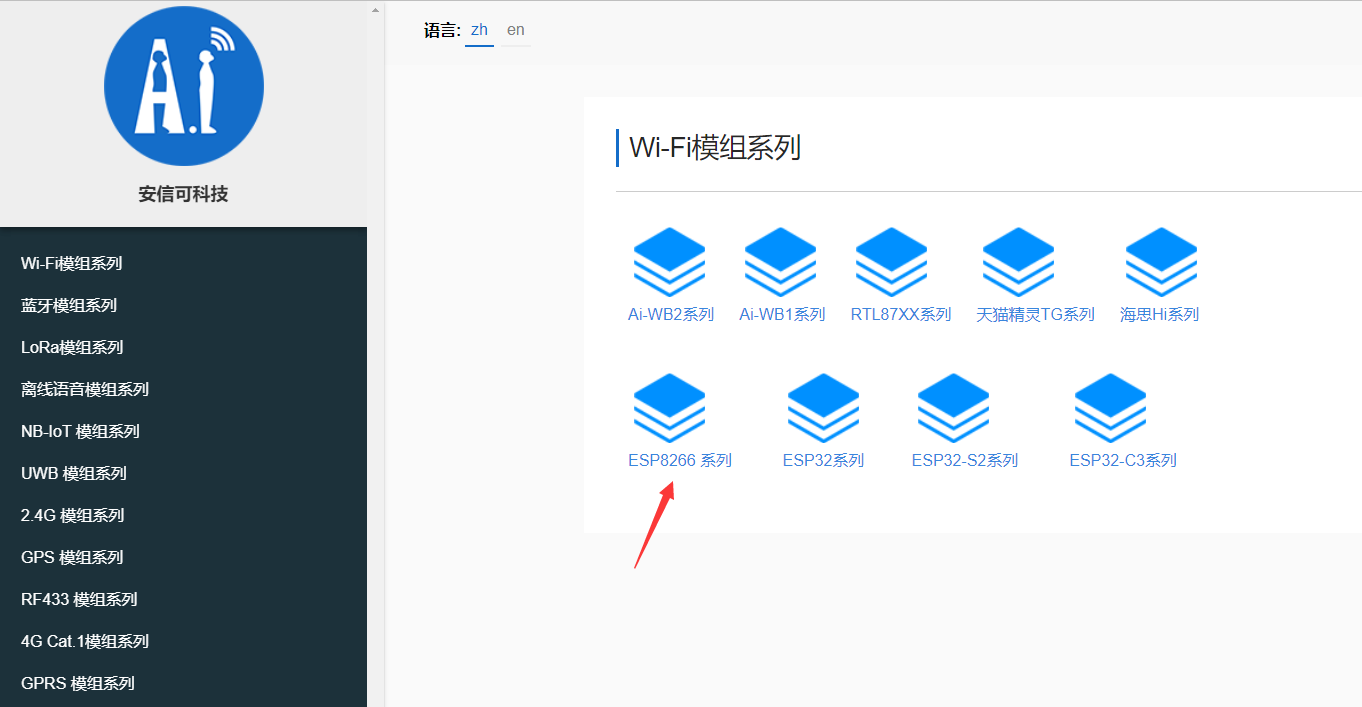
Task: Open the ESP32系列 text link
Action: [823, 460]
